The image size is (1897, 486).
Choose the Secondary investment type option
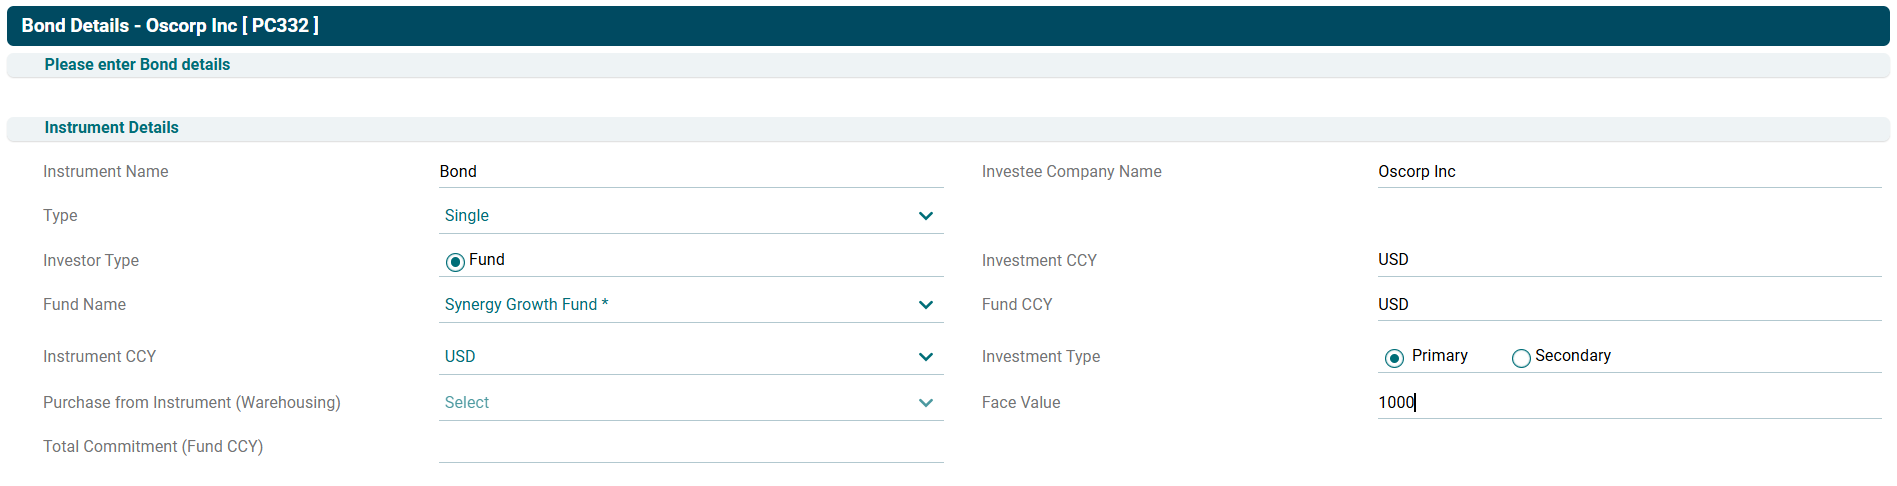pyautogui.click(x=1521, y=358)
